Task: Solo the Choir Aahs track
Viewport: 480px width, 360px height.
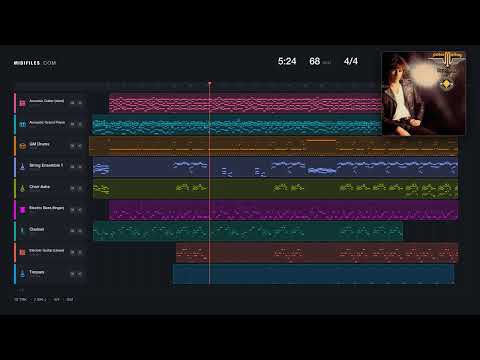Action: pos(80,188)
